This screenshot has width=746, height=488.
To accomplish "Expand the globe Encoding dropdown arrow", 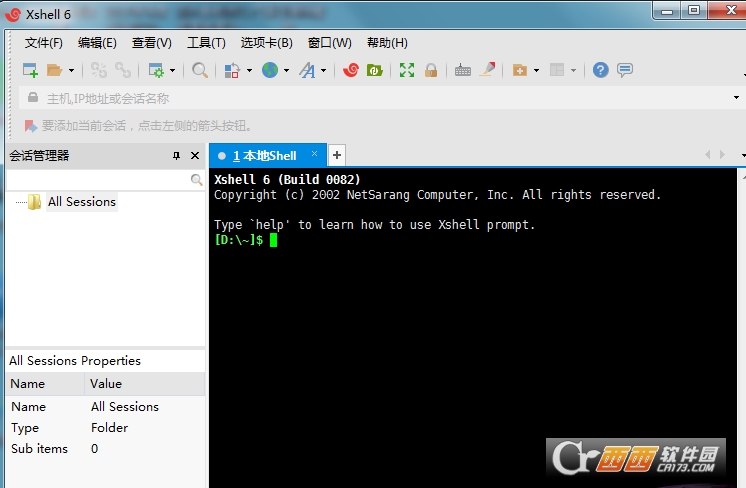I will pyautogui.click(x=286, y=70).
